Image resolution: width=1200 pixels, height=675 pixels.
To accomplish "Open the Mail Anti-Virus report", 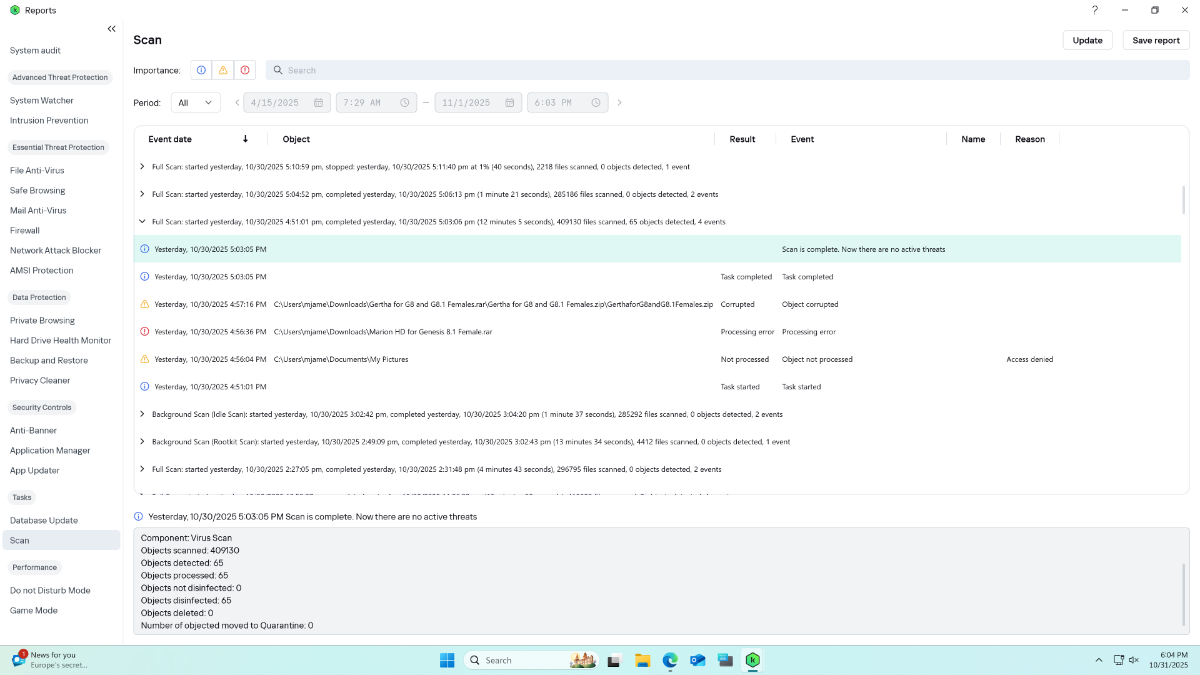I will click(38, 210).
